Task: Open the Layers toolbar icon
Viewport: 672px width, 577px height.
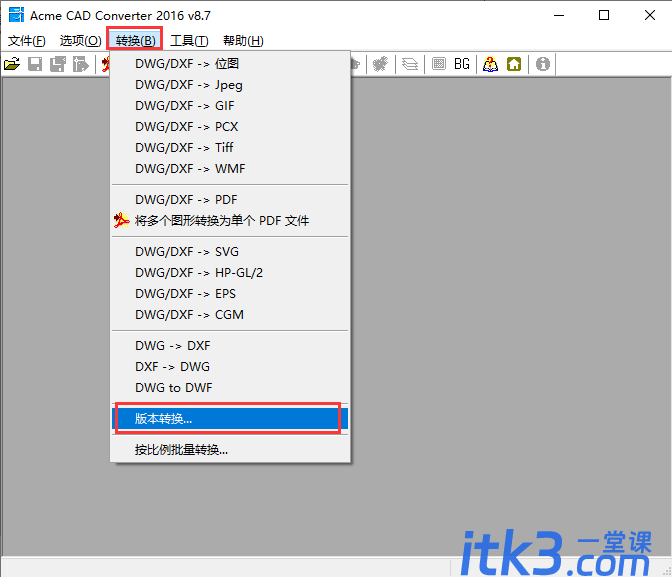Action: pyautogui.click(x=410, y=64)
